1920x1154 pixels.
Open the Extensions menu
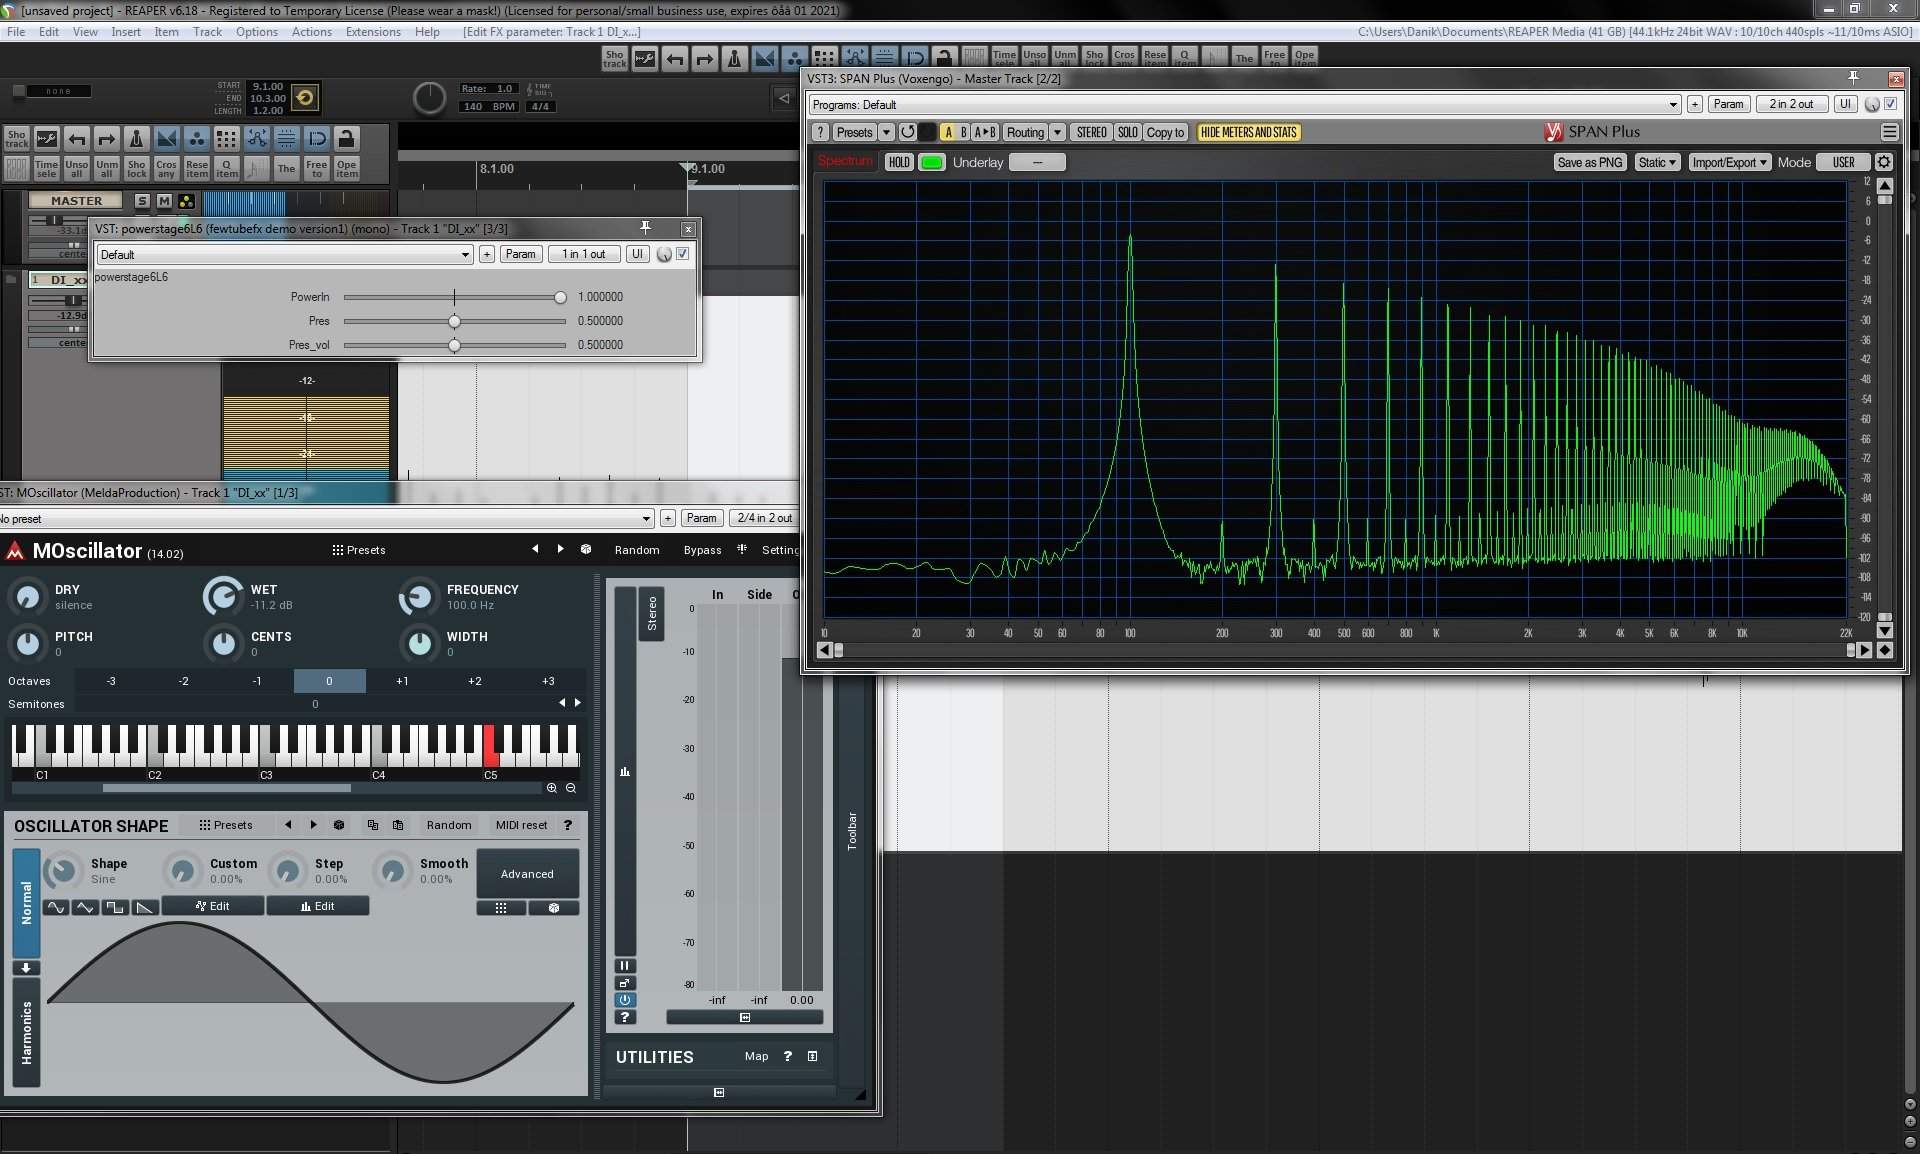[x=373, y=32]
